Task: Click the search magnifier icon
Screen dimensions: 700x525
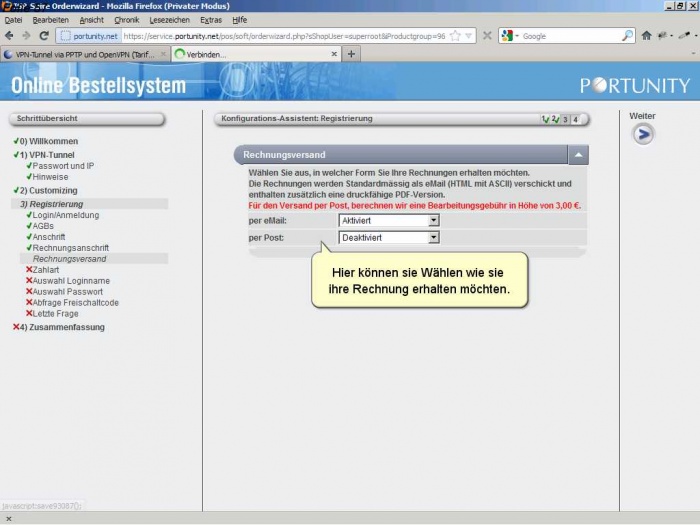Action: [627, 35]
